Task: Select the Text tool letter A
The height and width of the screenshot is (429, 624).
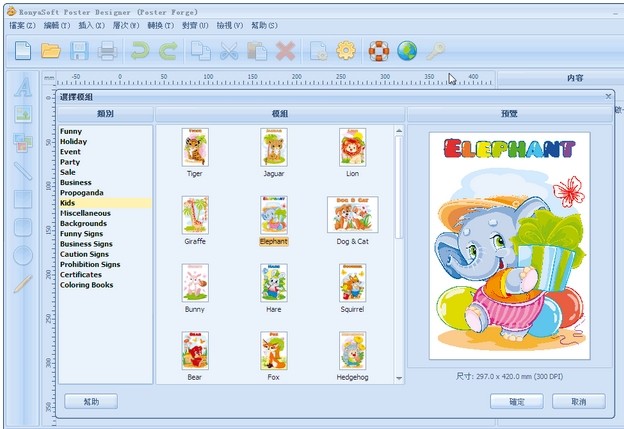Action: click(23, 87)
